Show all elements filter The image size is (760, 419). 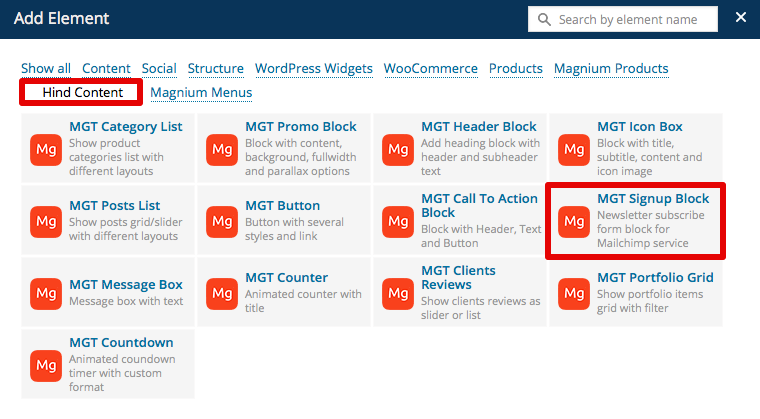click(46, 69)
